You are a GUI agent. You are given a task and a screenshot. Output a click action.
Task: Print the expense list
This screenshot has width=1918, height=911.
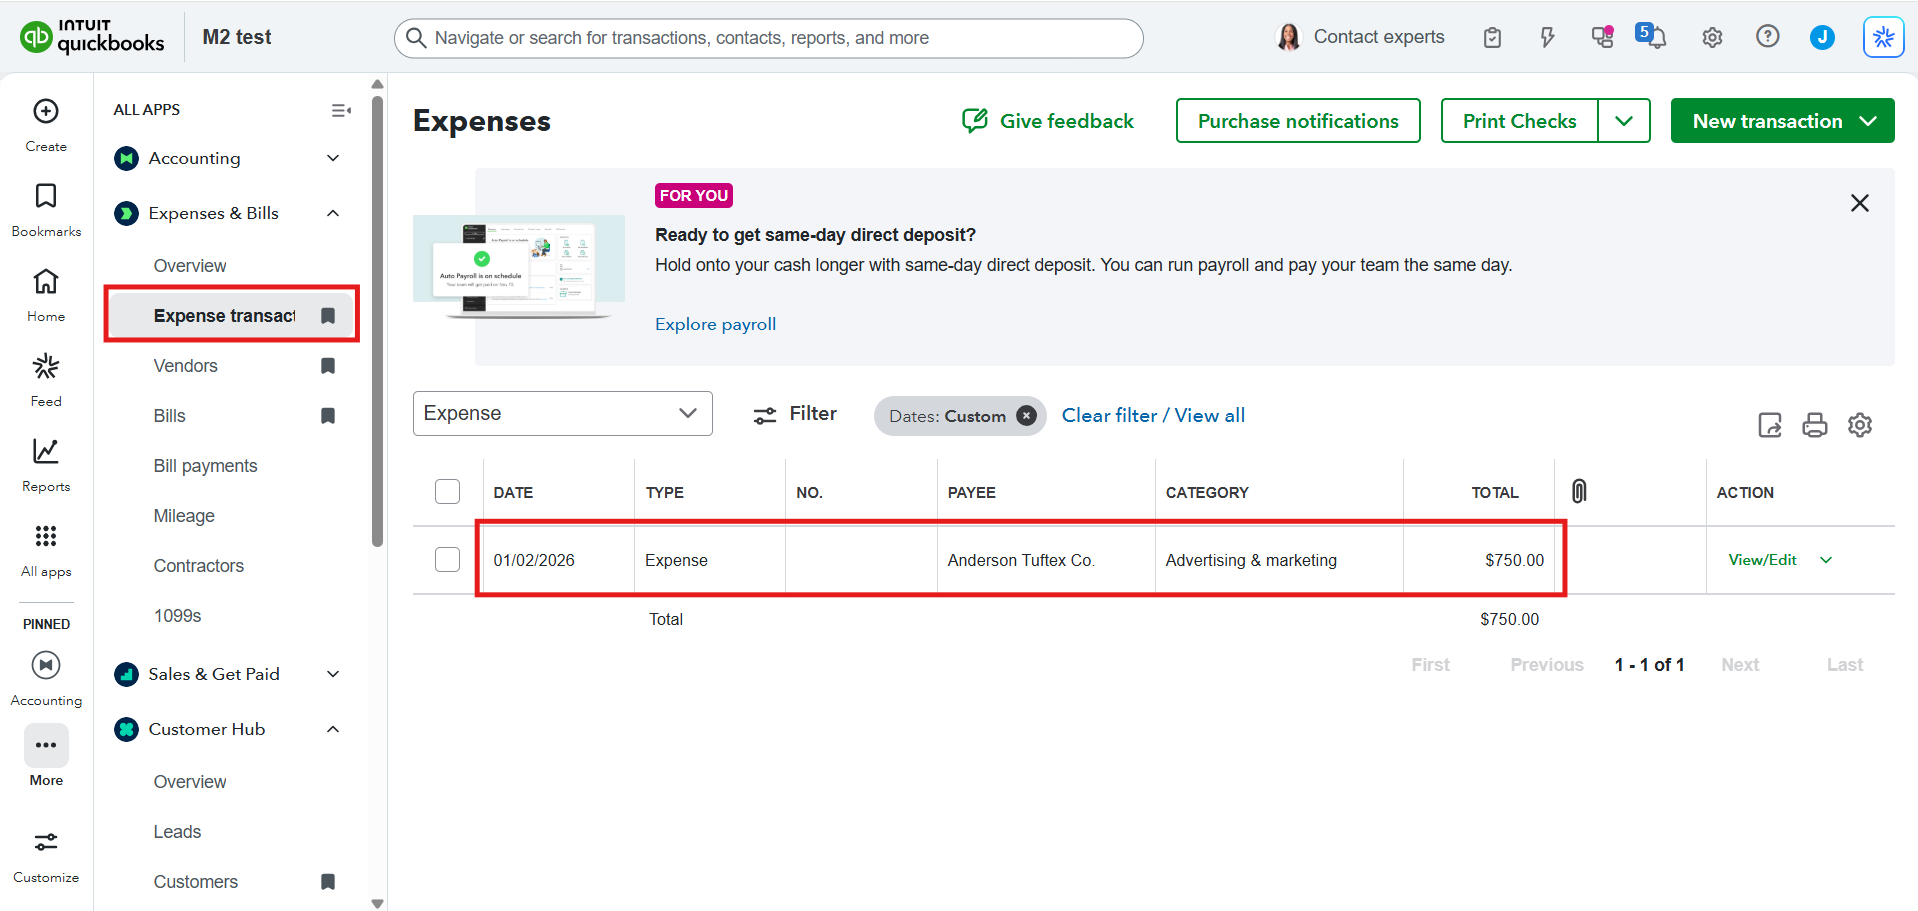1815,425
